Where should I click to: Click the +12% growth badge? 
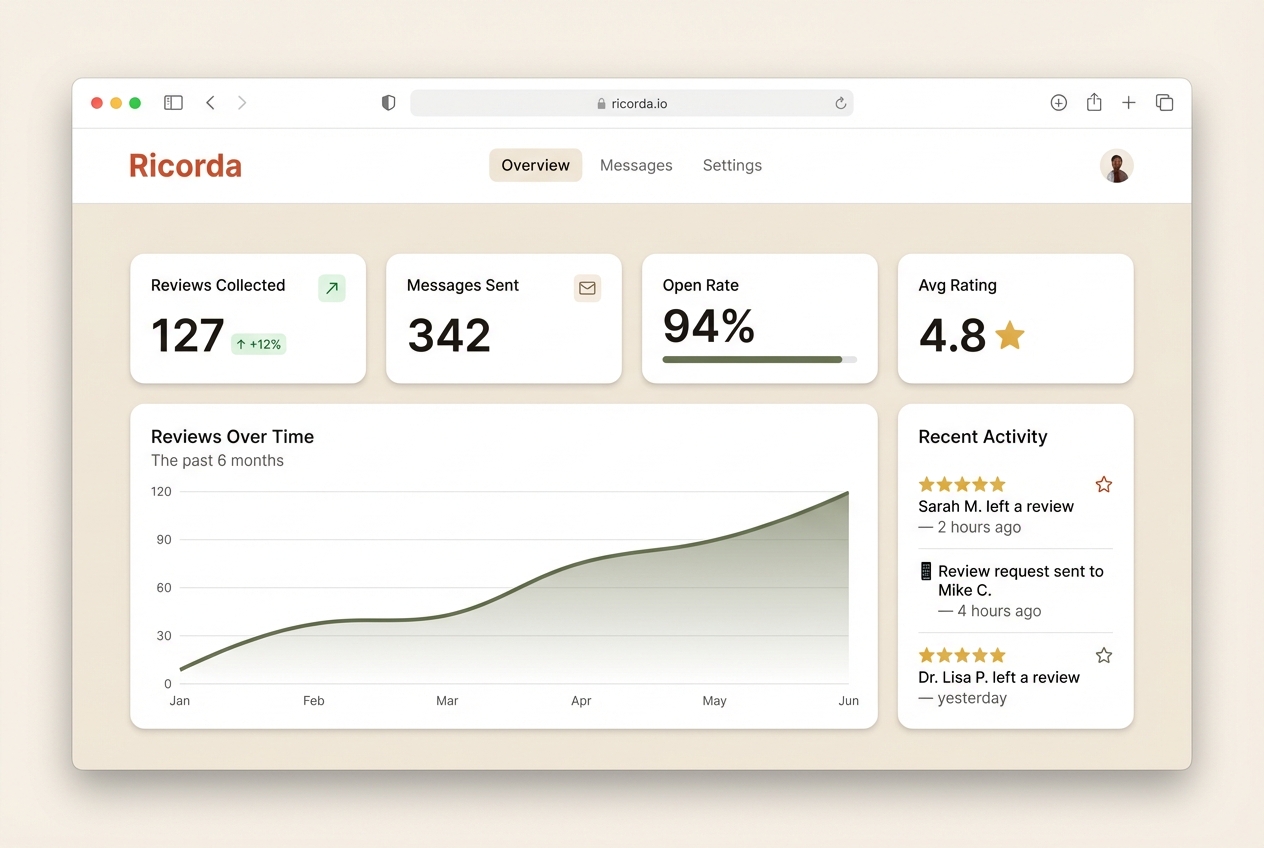pyautogui.click(x=259, y=344)
